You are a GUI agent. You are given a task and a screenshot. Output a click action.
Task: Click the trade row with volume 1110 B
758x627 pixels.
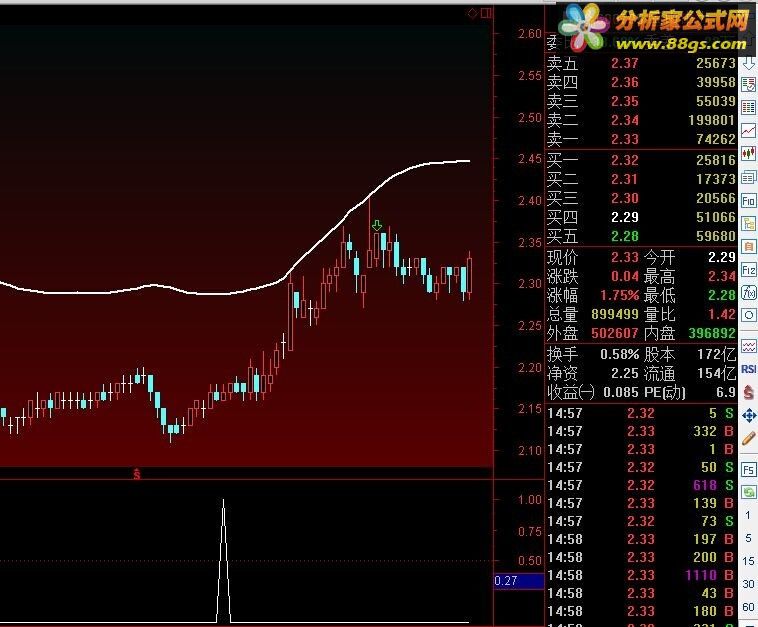pyautogui.click(x=641, y=575)
